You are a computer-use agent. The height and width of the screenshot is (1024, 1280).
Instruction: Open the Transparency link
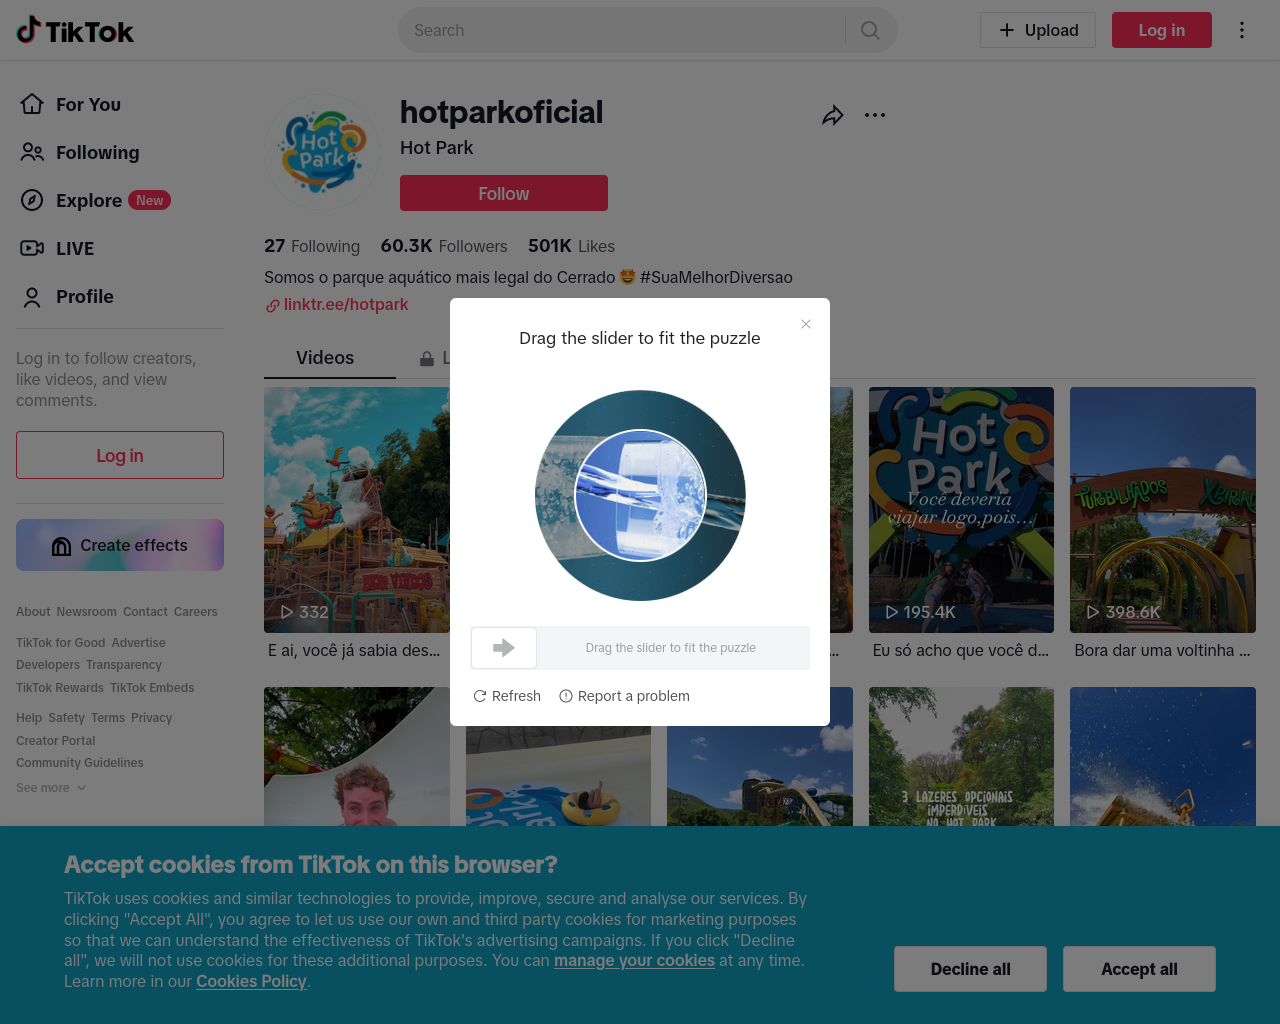pos(124,665)
